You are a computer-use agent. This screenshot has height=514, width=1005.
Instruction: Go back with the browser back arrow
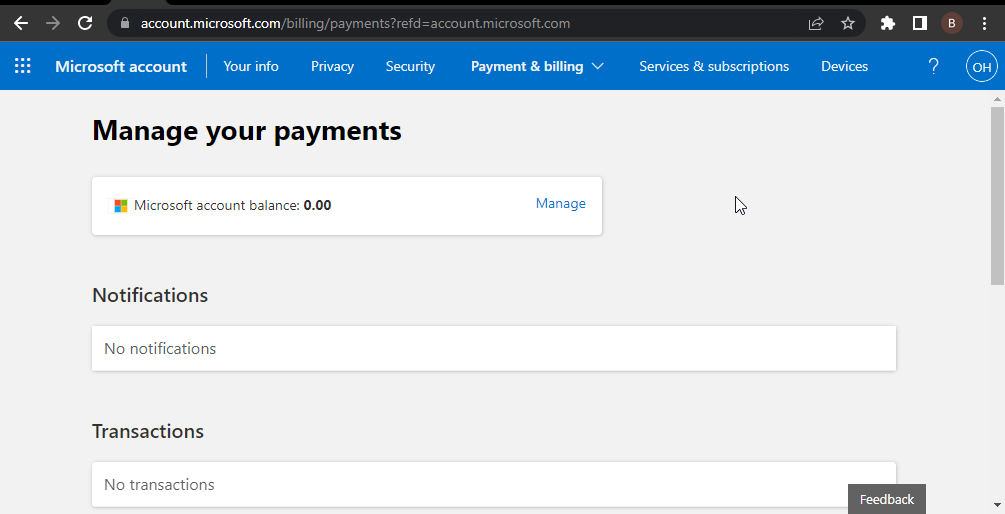point(21,24)
